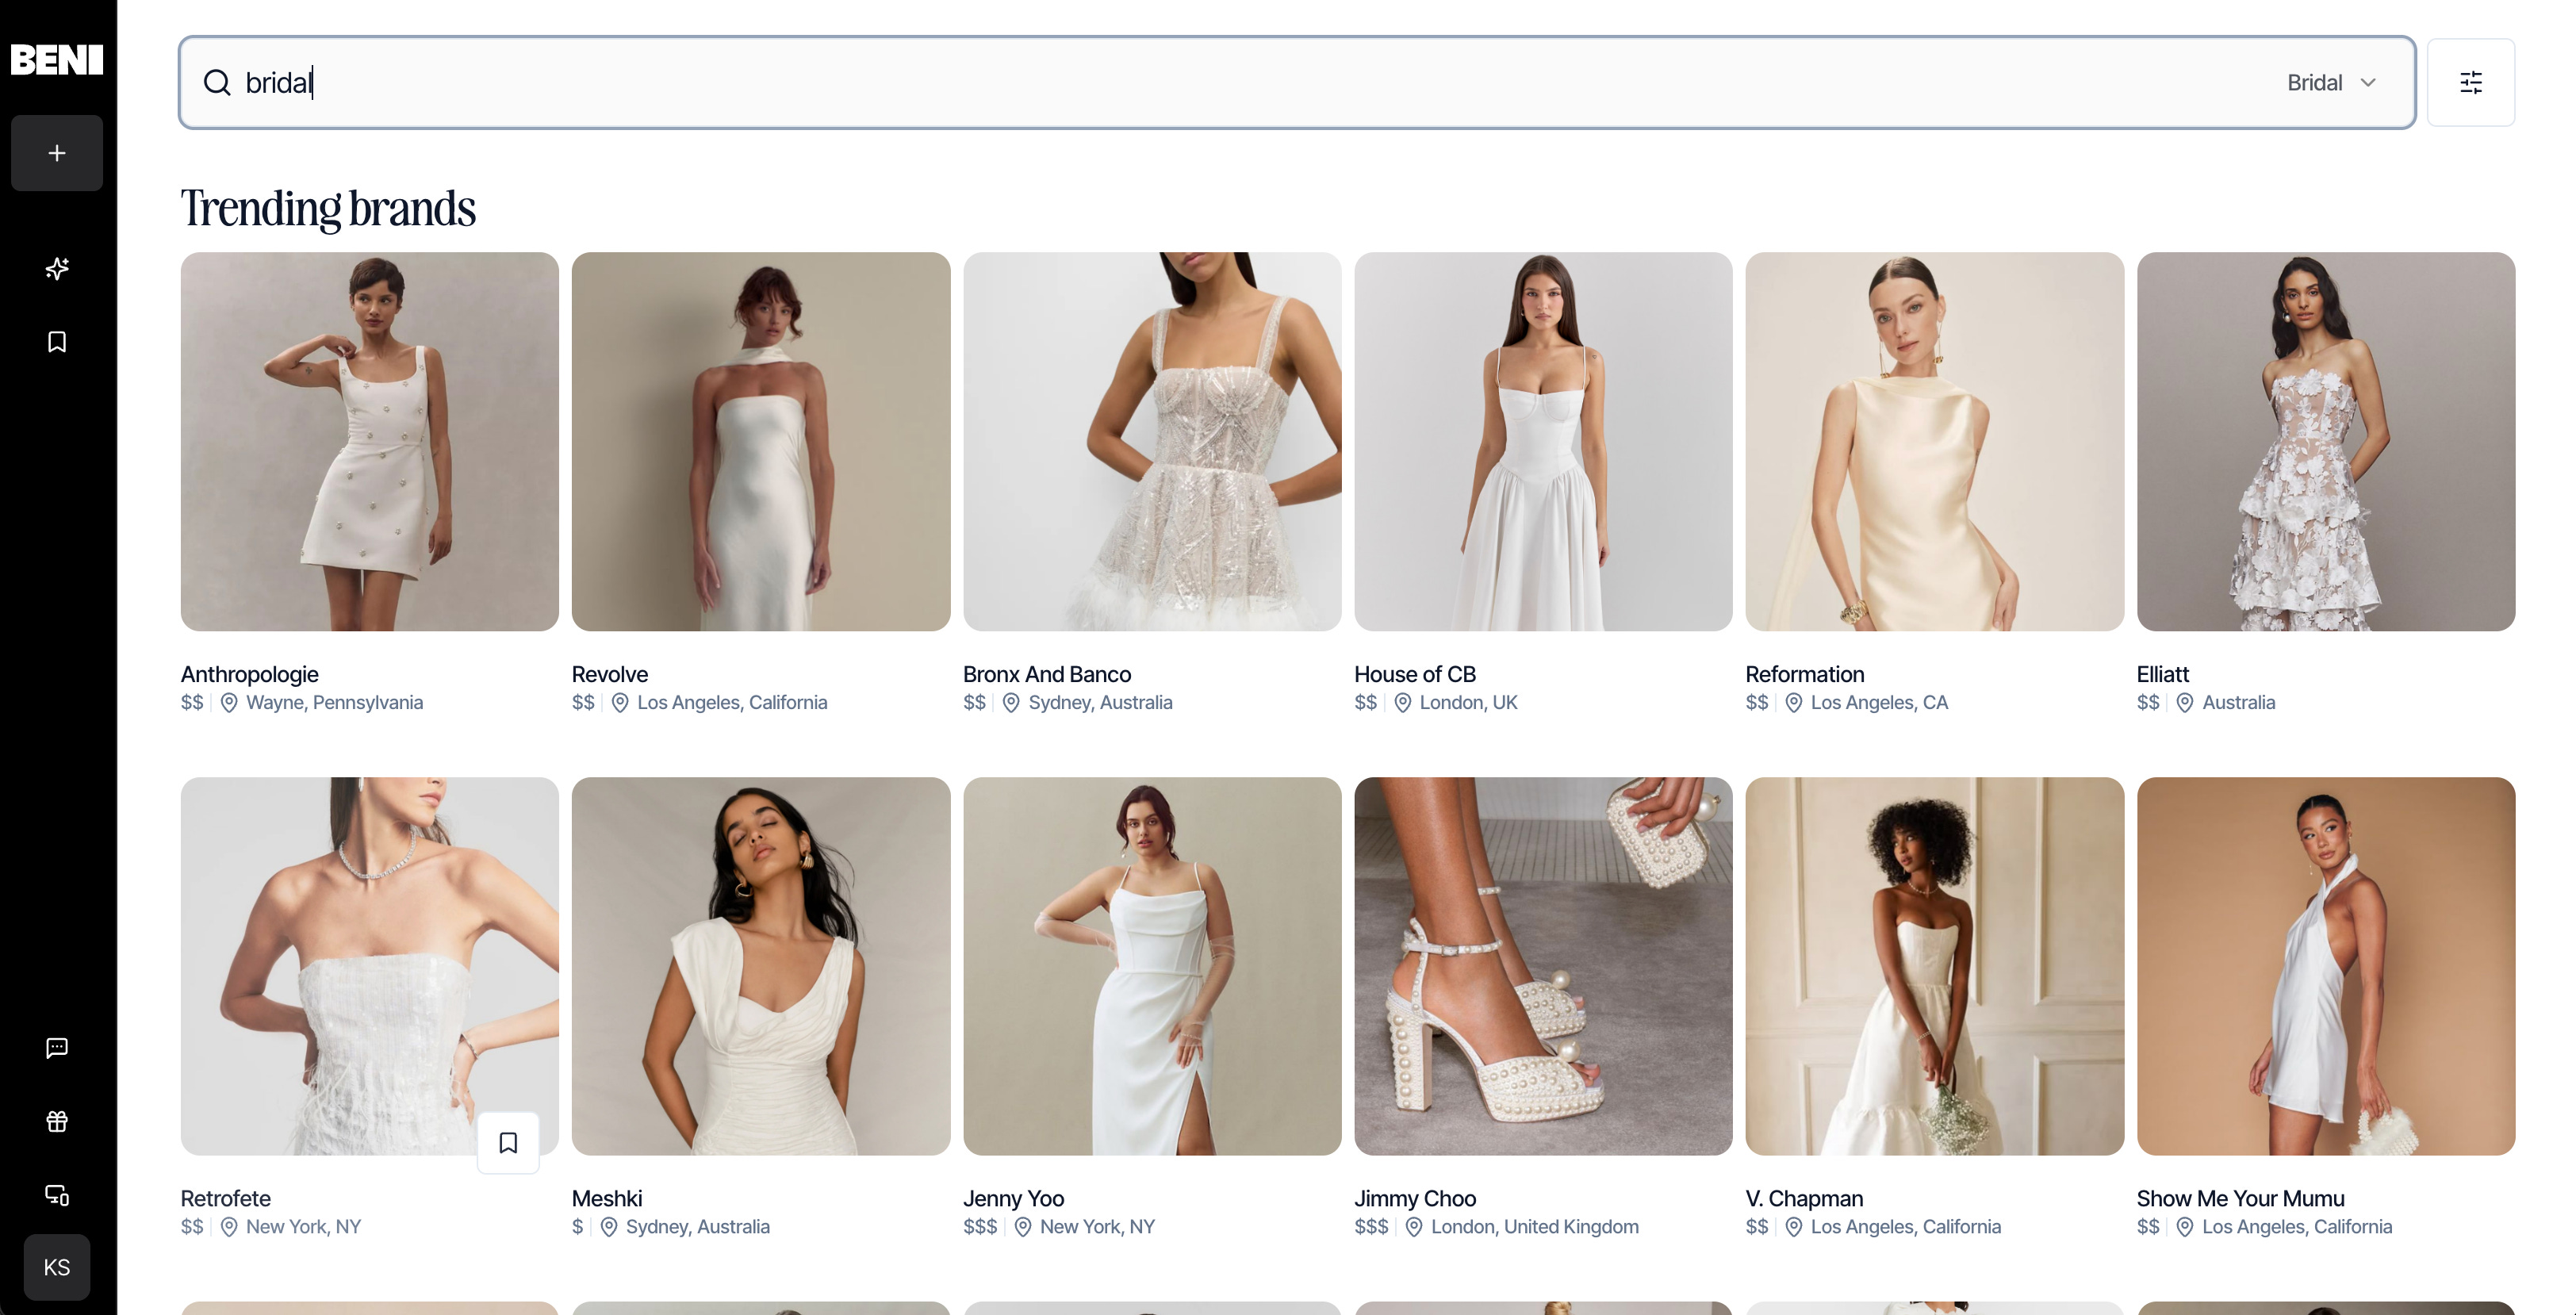Open the Anthropologie brand name link
Viewport: 2576px width, 1315px height.
pos(250,674)
